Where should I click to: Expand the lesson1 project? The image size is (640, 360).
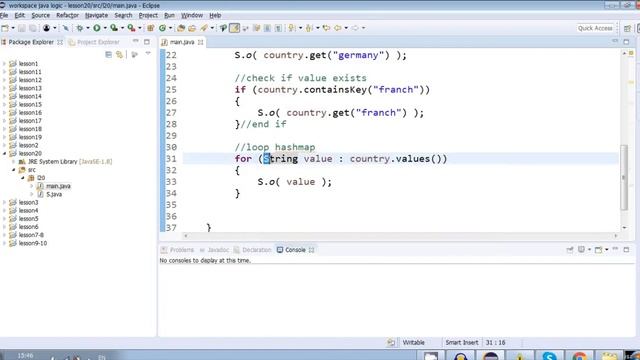click(x=4, y=64)
